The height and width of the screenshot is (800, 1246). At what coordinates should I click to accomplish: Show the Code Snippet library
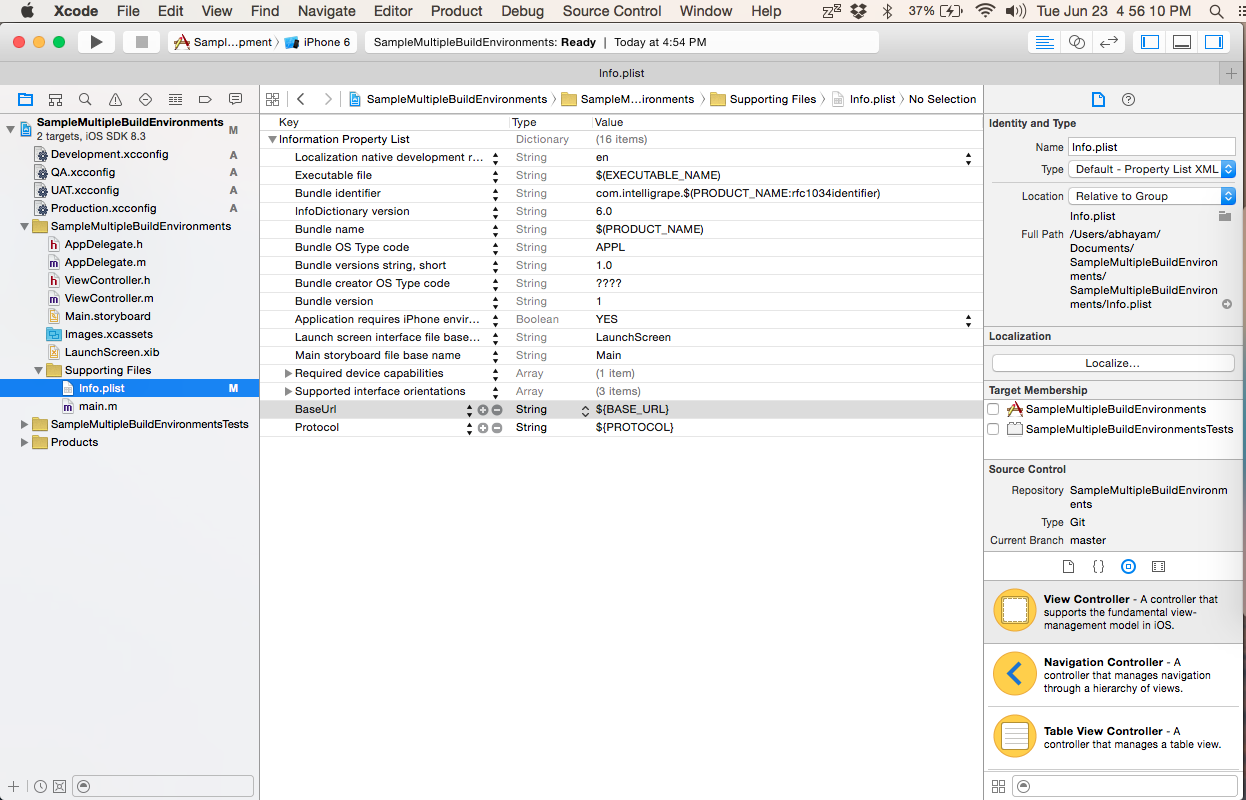click(1098, 566)
